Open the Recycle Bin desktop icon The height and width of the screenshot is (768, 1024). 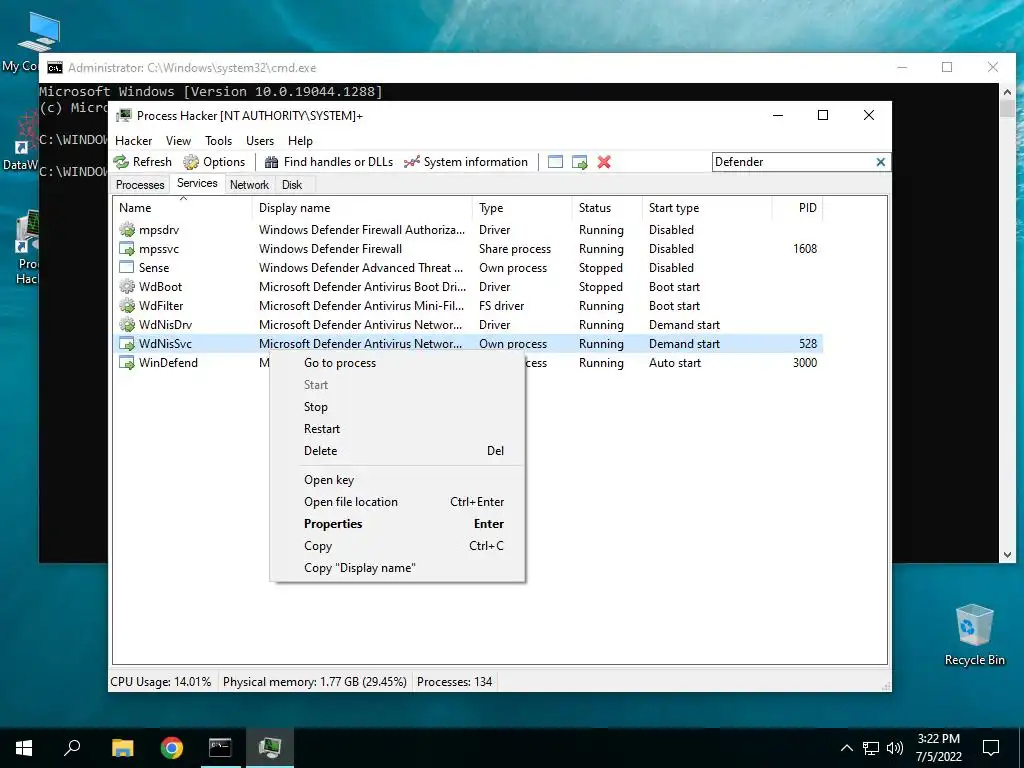[974, 634]
